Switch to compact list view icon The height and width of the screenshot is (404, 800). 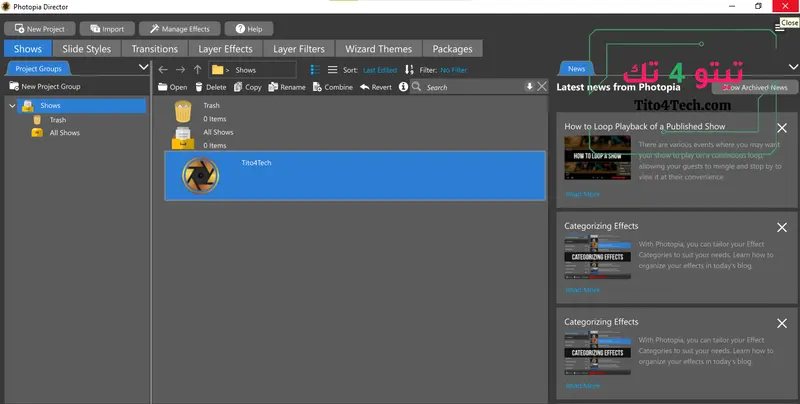click(333, 69)
